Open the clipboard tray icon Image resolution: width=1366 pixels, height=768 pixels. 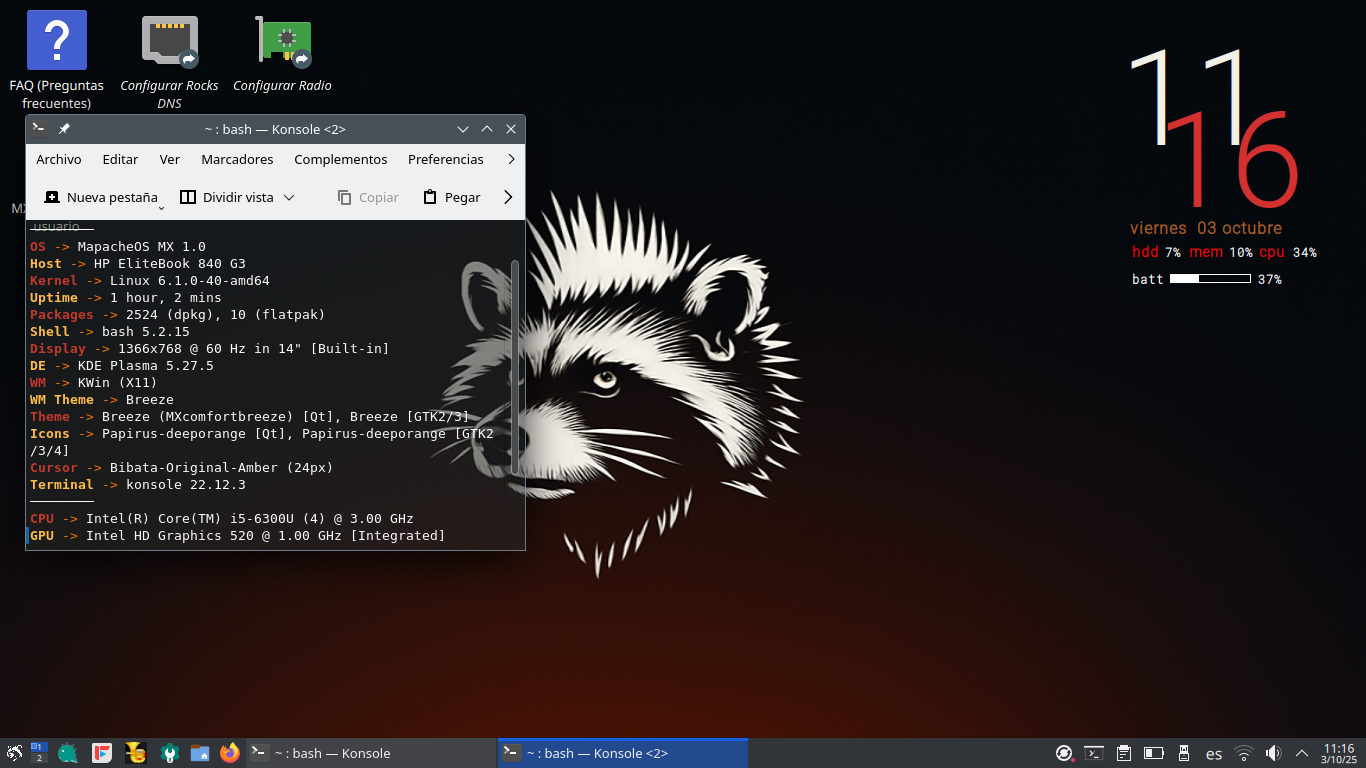point(1124,753)
